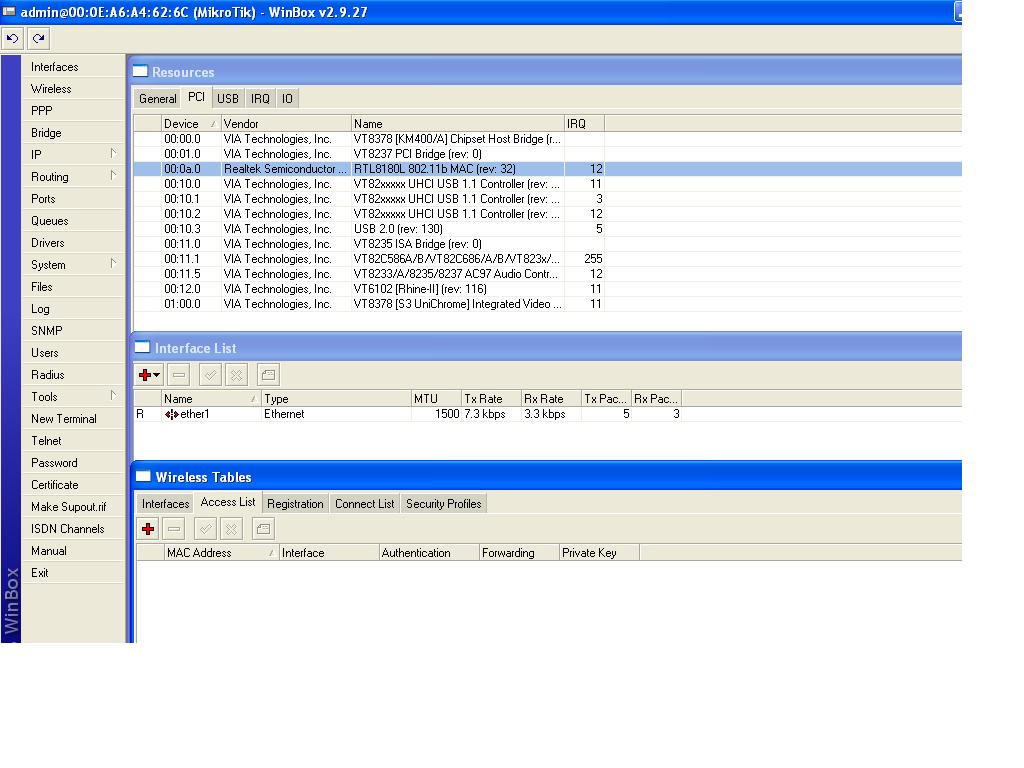This screenshot has width=1024, height=768.
Task: Click the WinBox title bar application icon
Action: click(x=9, y=11)
